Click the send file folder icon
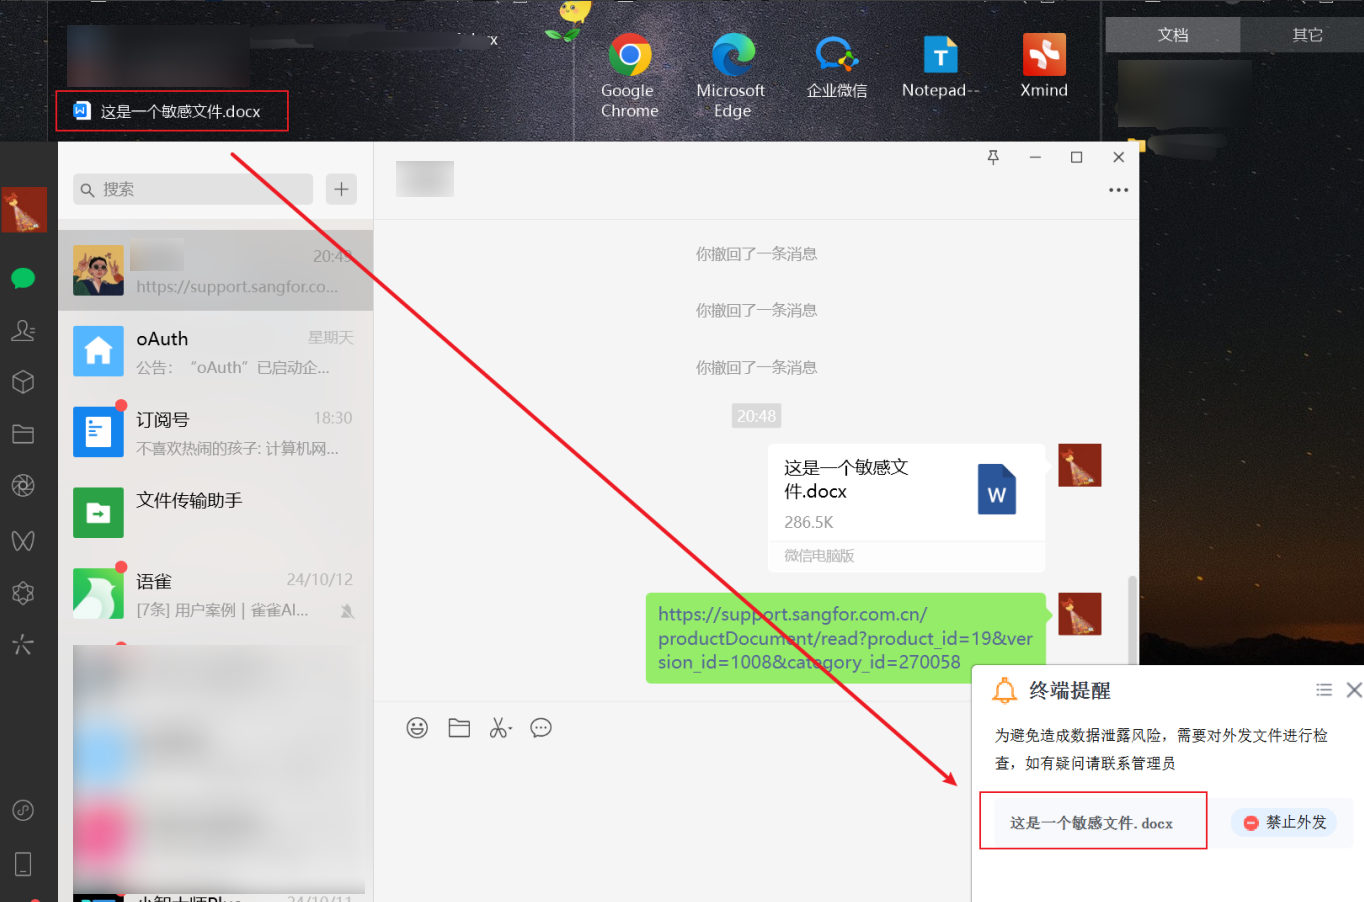1364x902 pixels. pos(459,728)
